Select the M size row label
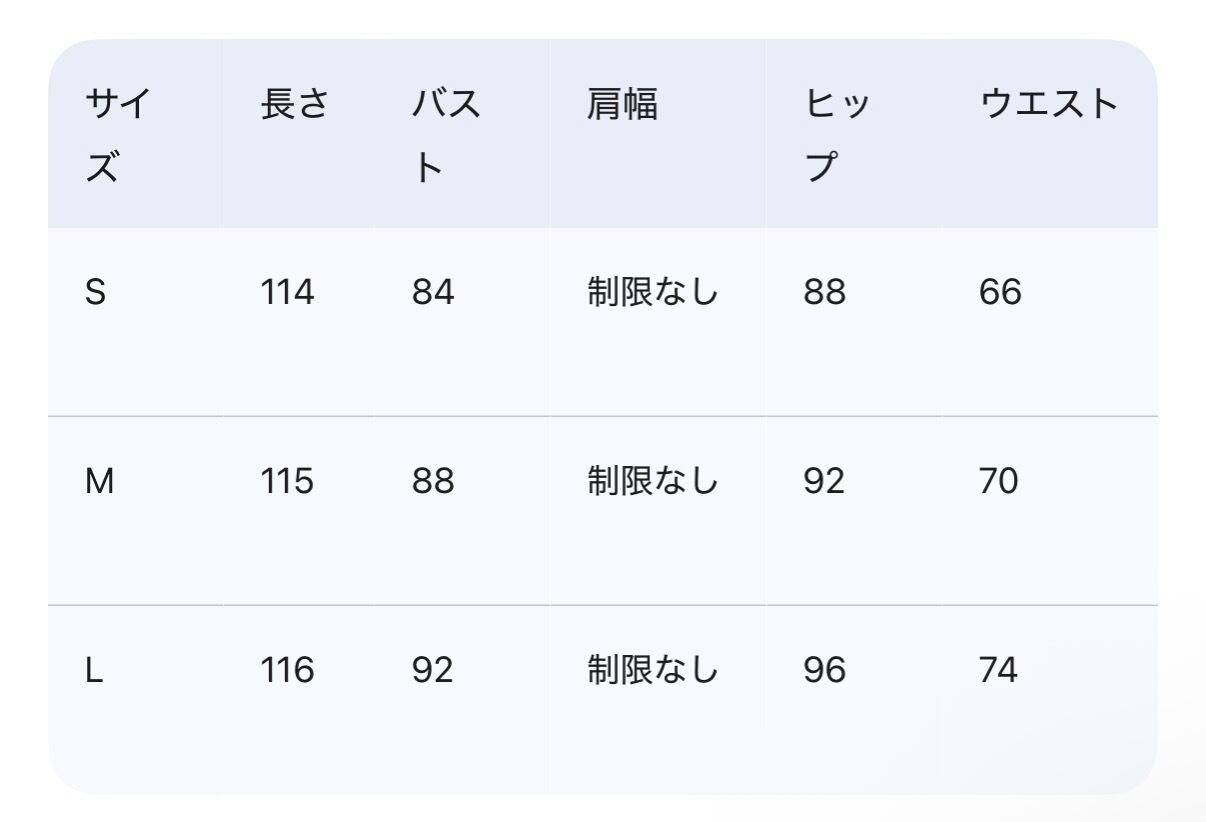1206x822 pixels. point(100,481)
